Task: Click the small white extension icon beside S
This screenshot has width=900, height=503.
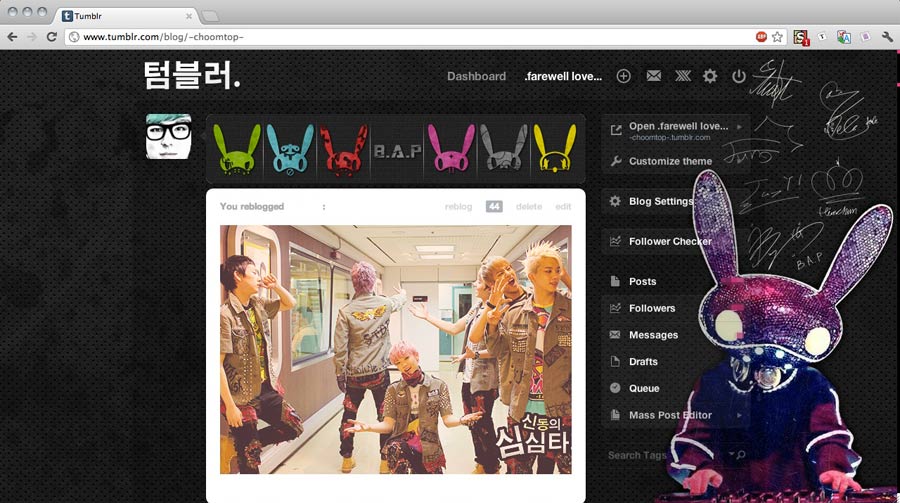Action: pos(822,37)
